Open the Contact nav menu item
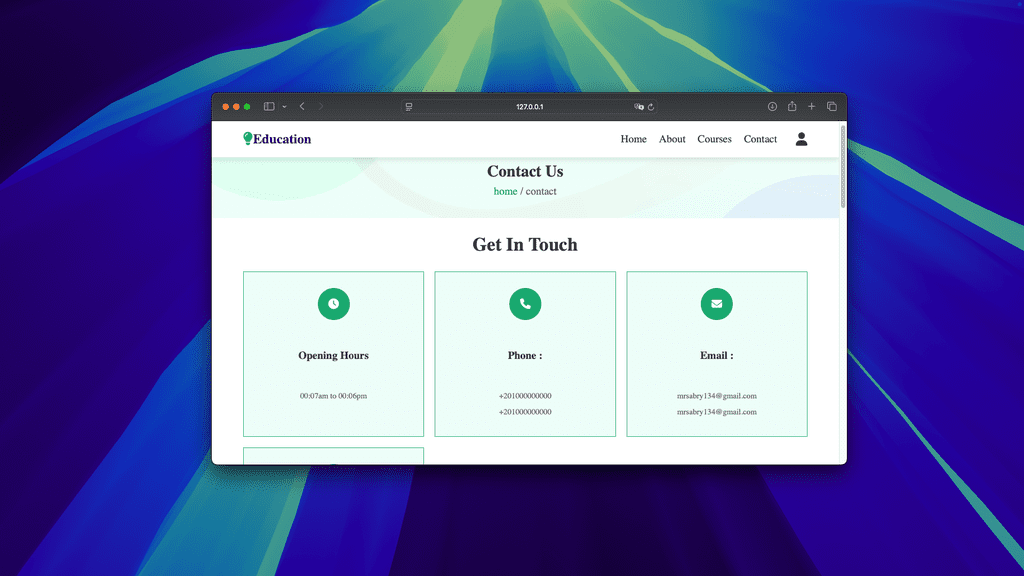 click(760, 139)
